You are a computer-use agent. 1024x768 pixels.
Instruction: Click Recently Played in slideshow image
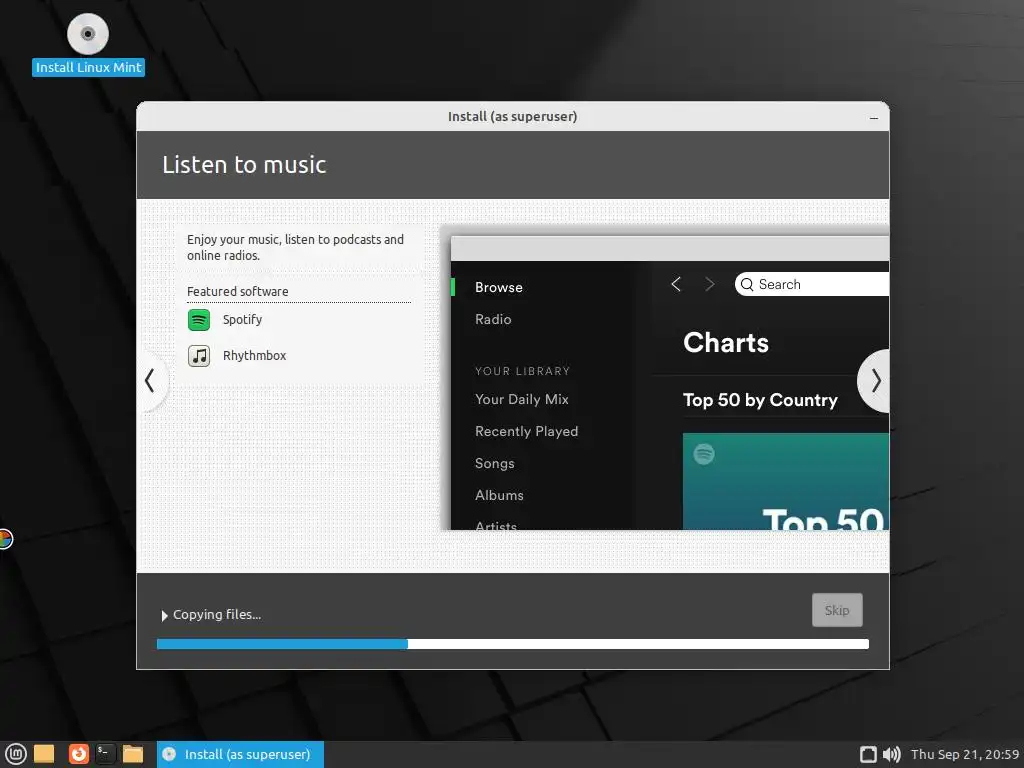coord(526,431)
